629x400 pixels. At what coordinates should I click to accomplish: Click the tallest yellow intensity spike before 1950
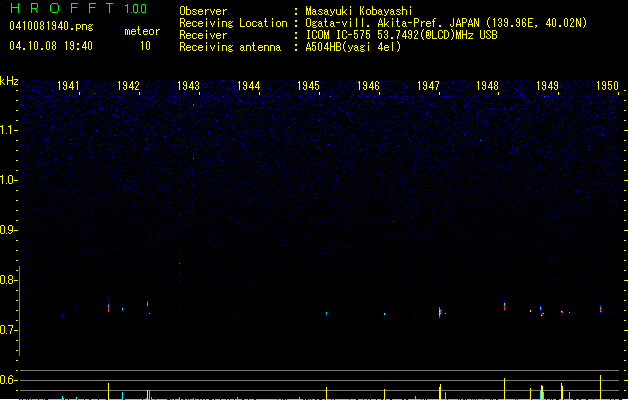(x=600, y=387)
